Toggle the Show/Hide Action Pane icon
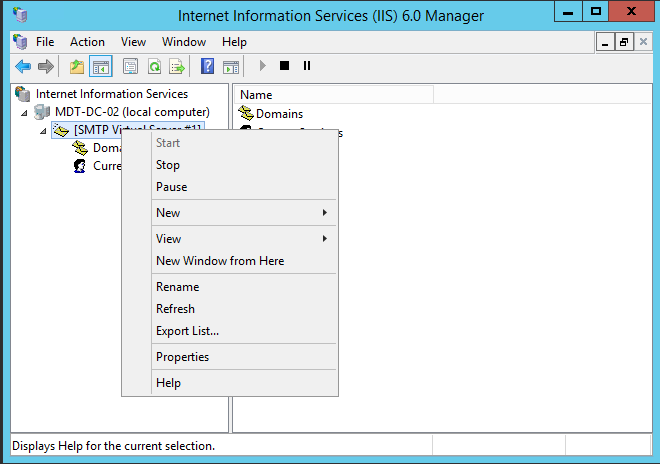This screenshot has width=660, height=464. (231, 66)
